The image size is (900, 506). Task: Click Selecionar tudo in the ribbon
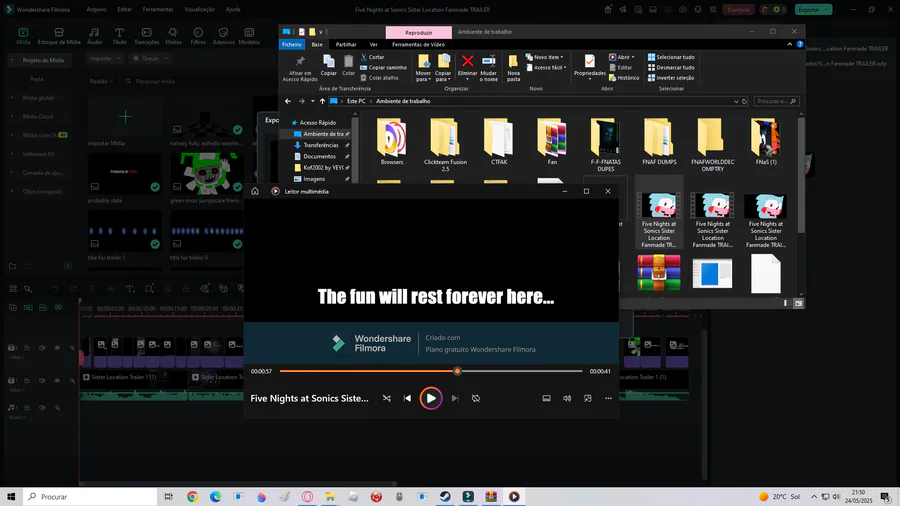point(671,57)
